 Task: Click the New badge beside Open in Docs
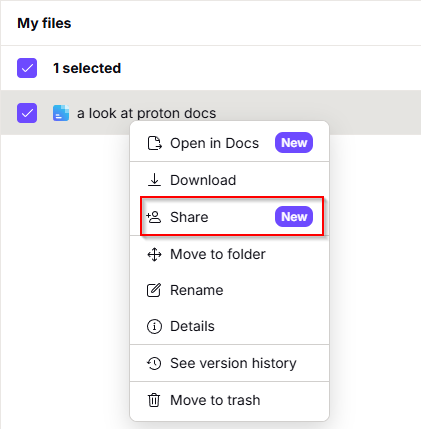[294, 143]
